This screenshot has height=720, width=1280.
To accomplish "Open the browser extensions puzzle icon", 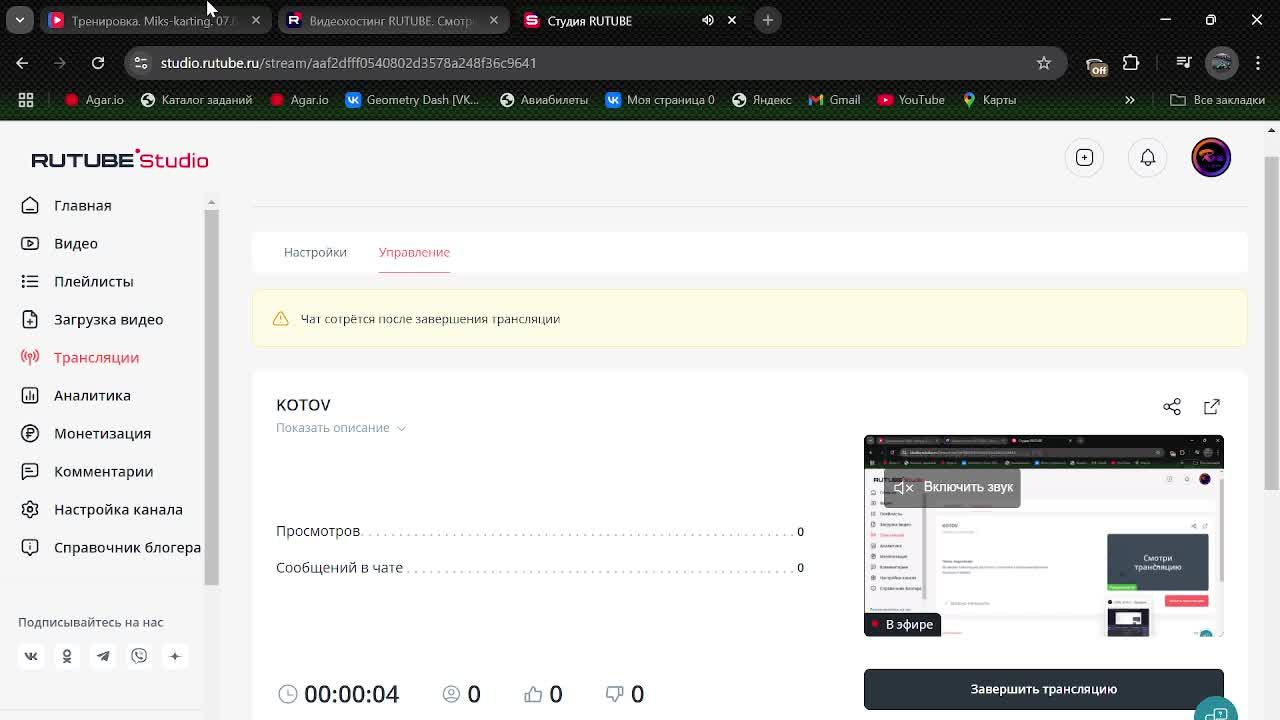I will tap(1131, 63).
